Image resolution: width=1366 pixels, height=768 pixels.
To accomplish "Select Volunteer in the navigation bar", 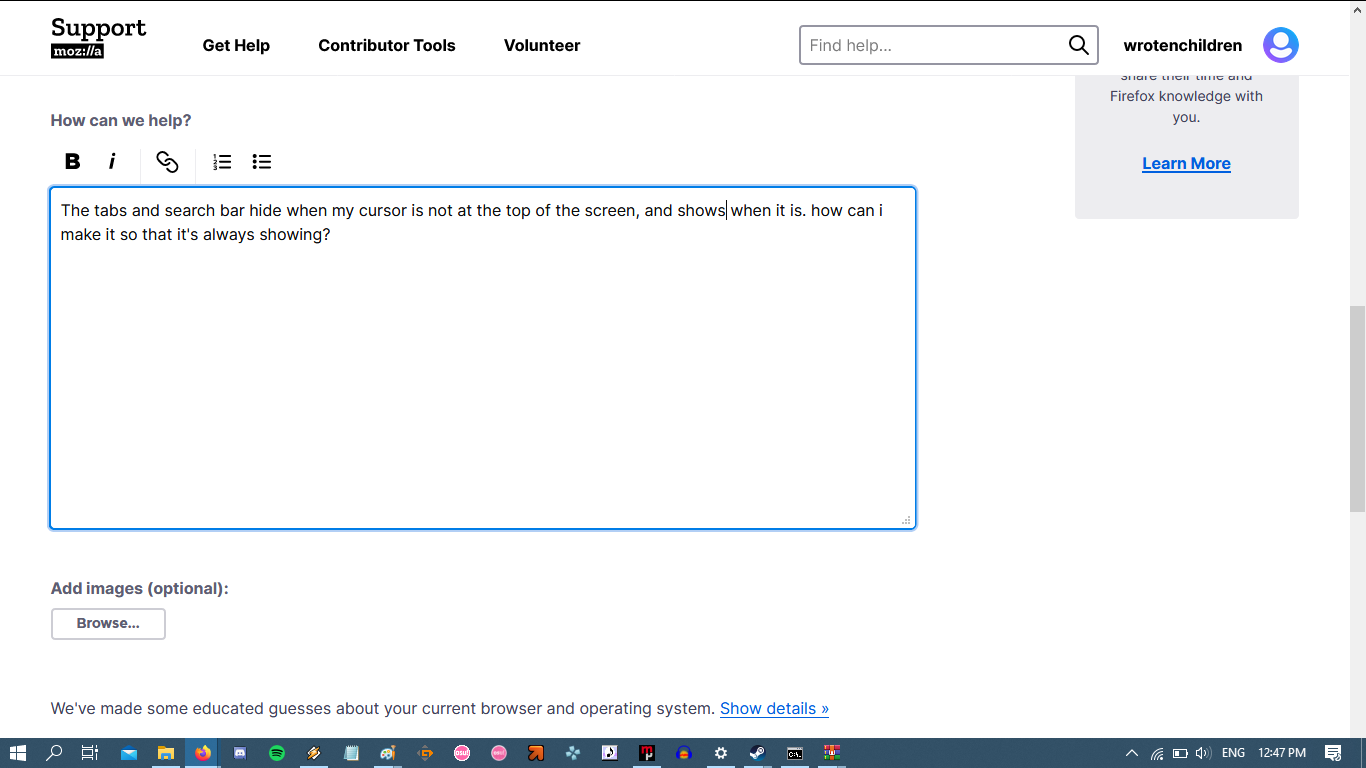I will point(541,45).
